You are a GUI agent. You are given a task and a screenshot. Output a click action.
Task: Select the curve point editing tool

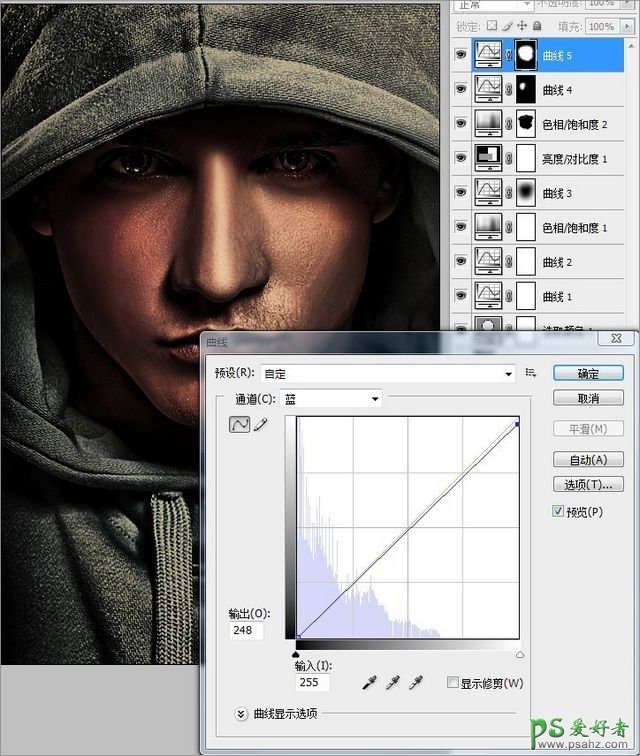point(240,424)
